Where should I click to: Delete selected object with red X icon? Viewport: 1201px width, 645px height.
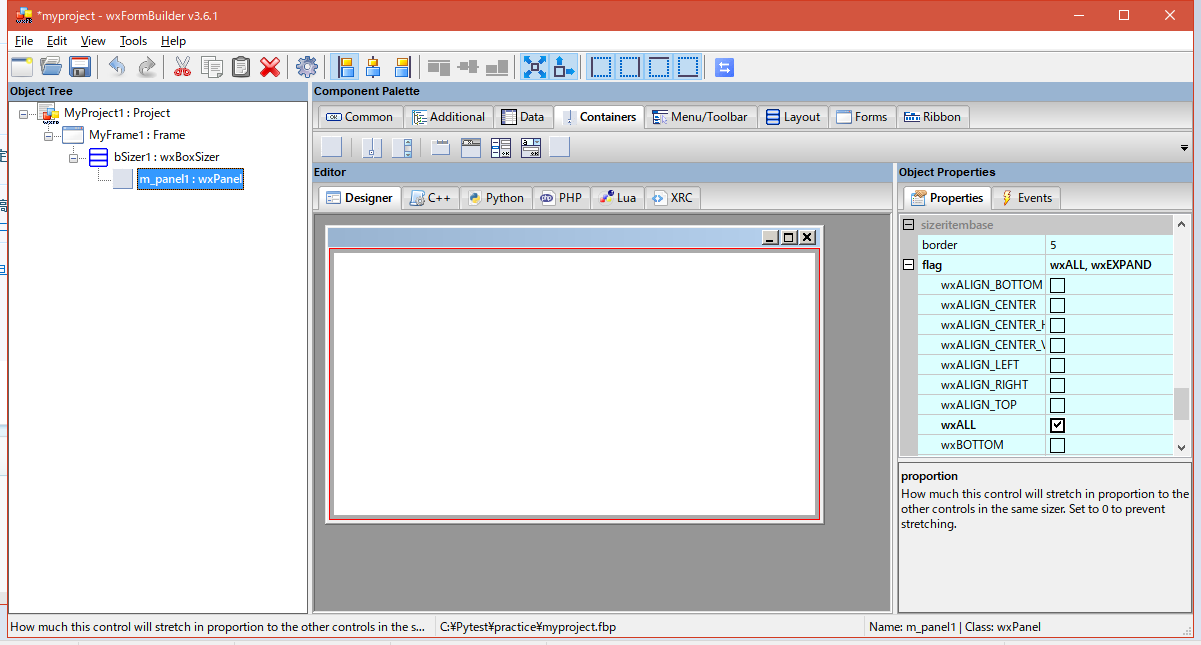pos(269,67)
